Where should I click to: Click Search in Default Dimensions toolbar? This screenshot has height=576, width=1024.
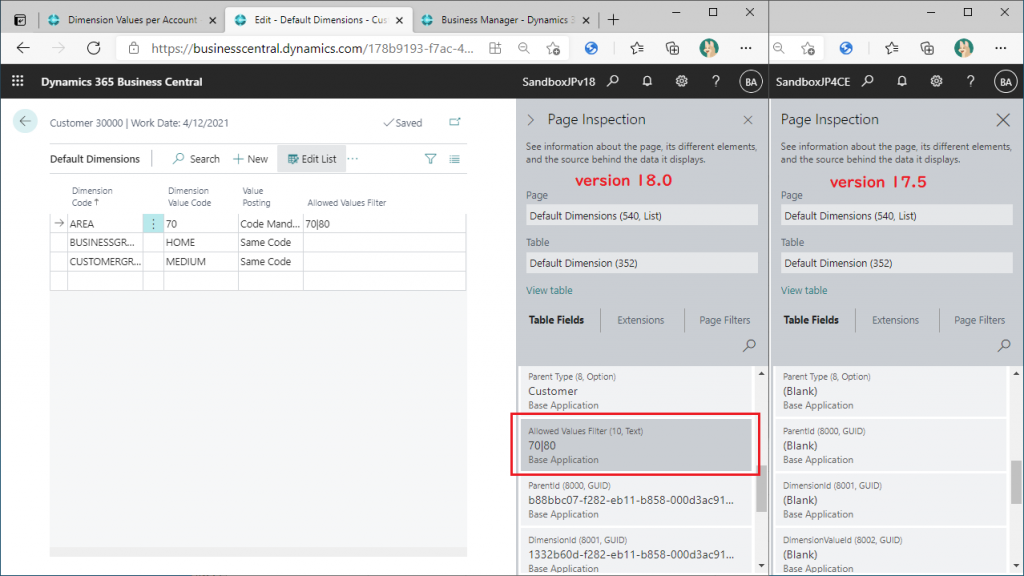196,159
